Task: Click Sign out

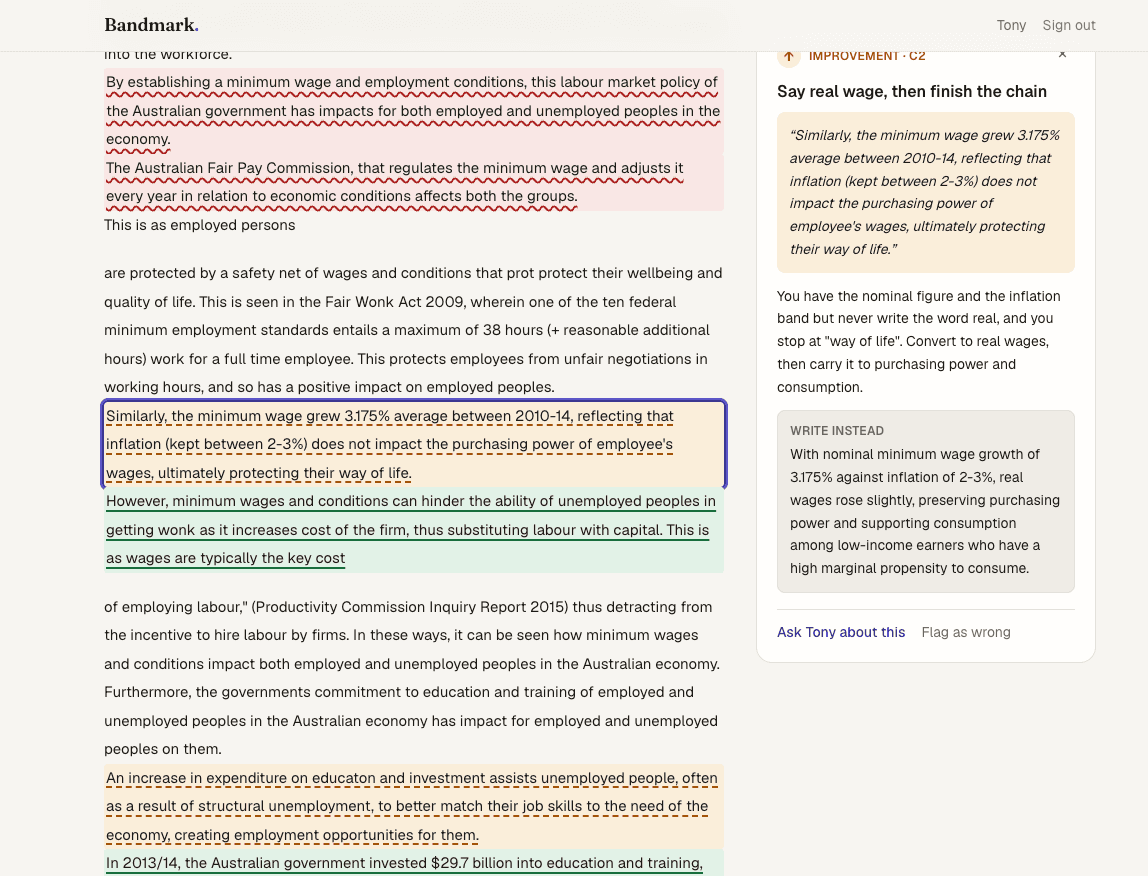Action: pos(1069,25)
